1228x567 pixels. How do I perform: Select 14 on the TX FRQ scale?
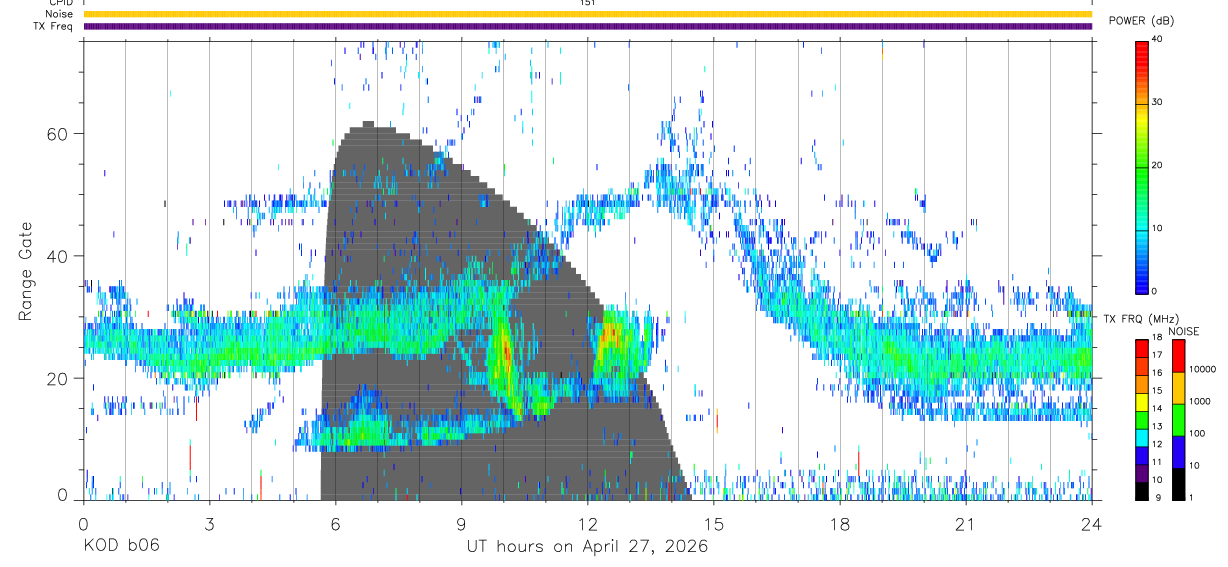pos(1155,409)
